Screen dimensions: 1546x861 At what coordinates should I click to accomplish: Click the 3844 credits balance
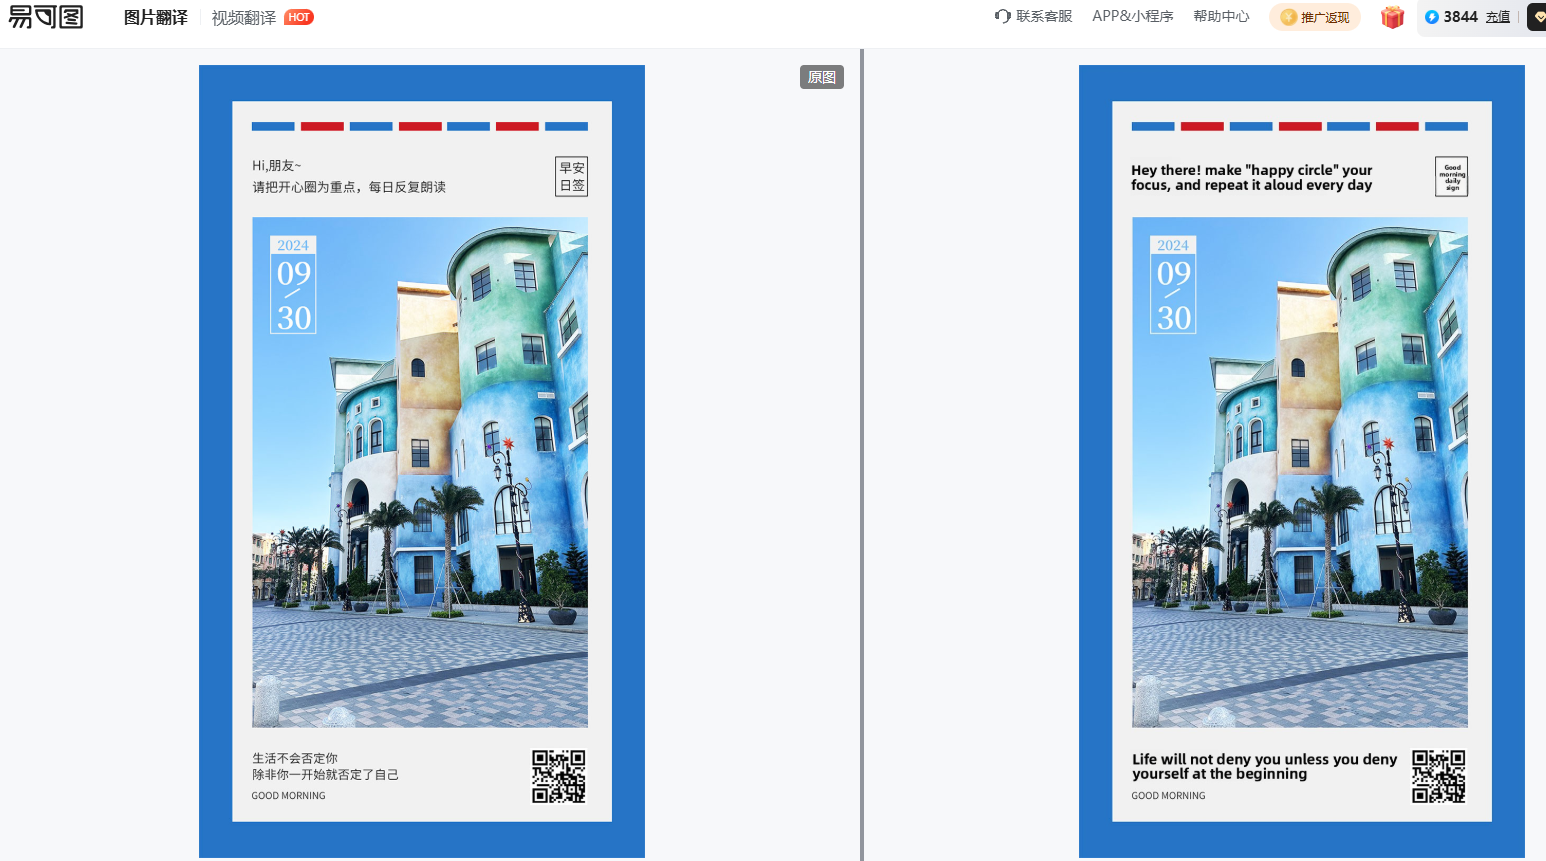[x=1460, y=17]
